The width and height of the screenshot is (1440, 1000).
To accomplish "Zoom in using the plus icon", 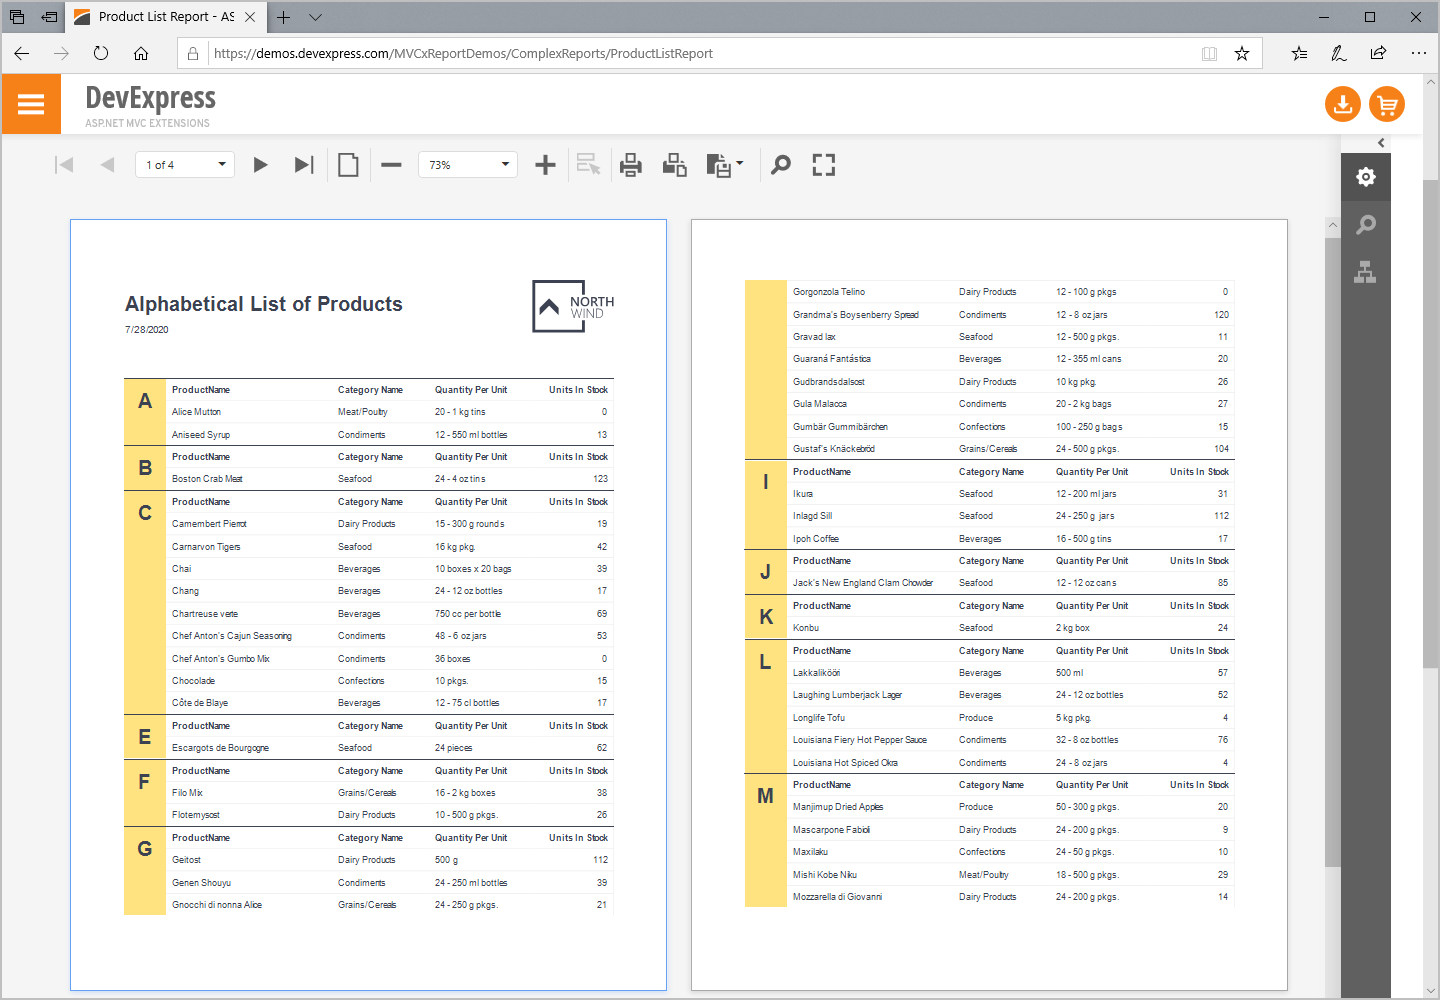I will [x=545, y=164].
